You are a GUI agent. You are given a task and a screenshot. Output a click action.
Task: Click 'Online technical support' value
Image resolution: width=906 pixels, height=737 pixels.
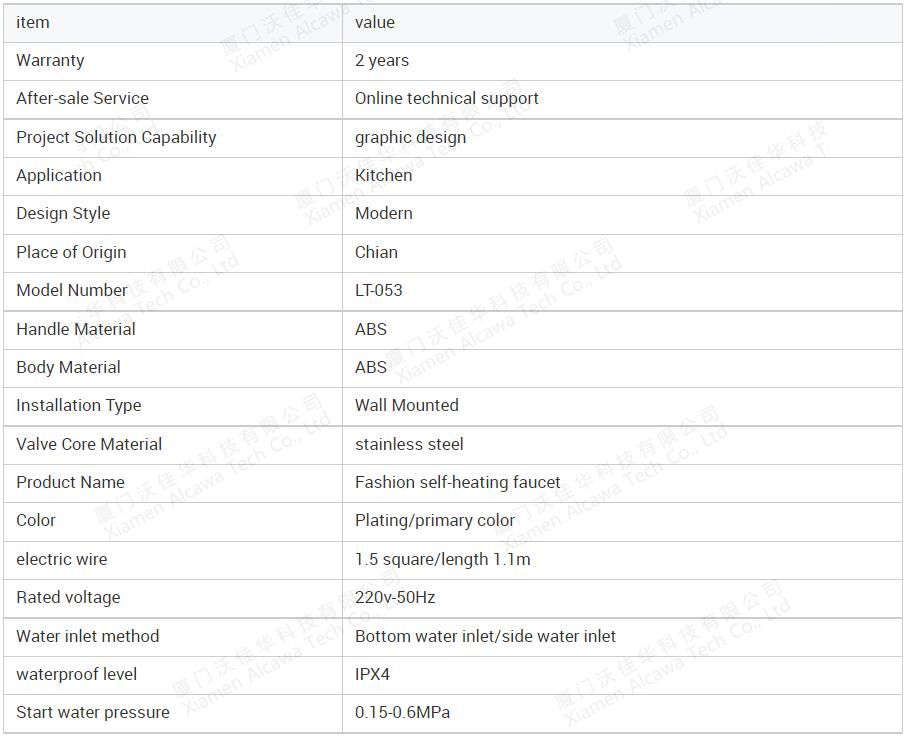point(447,99)
